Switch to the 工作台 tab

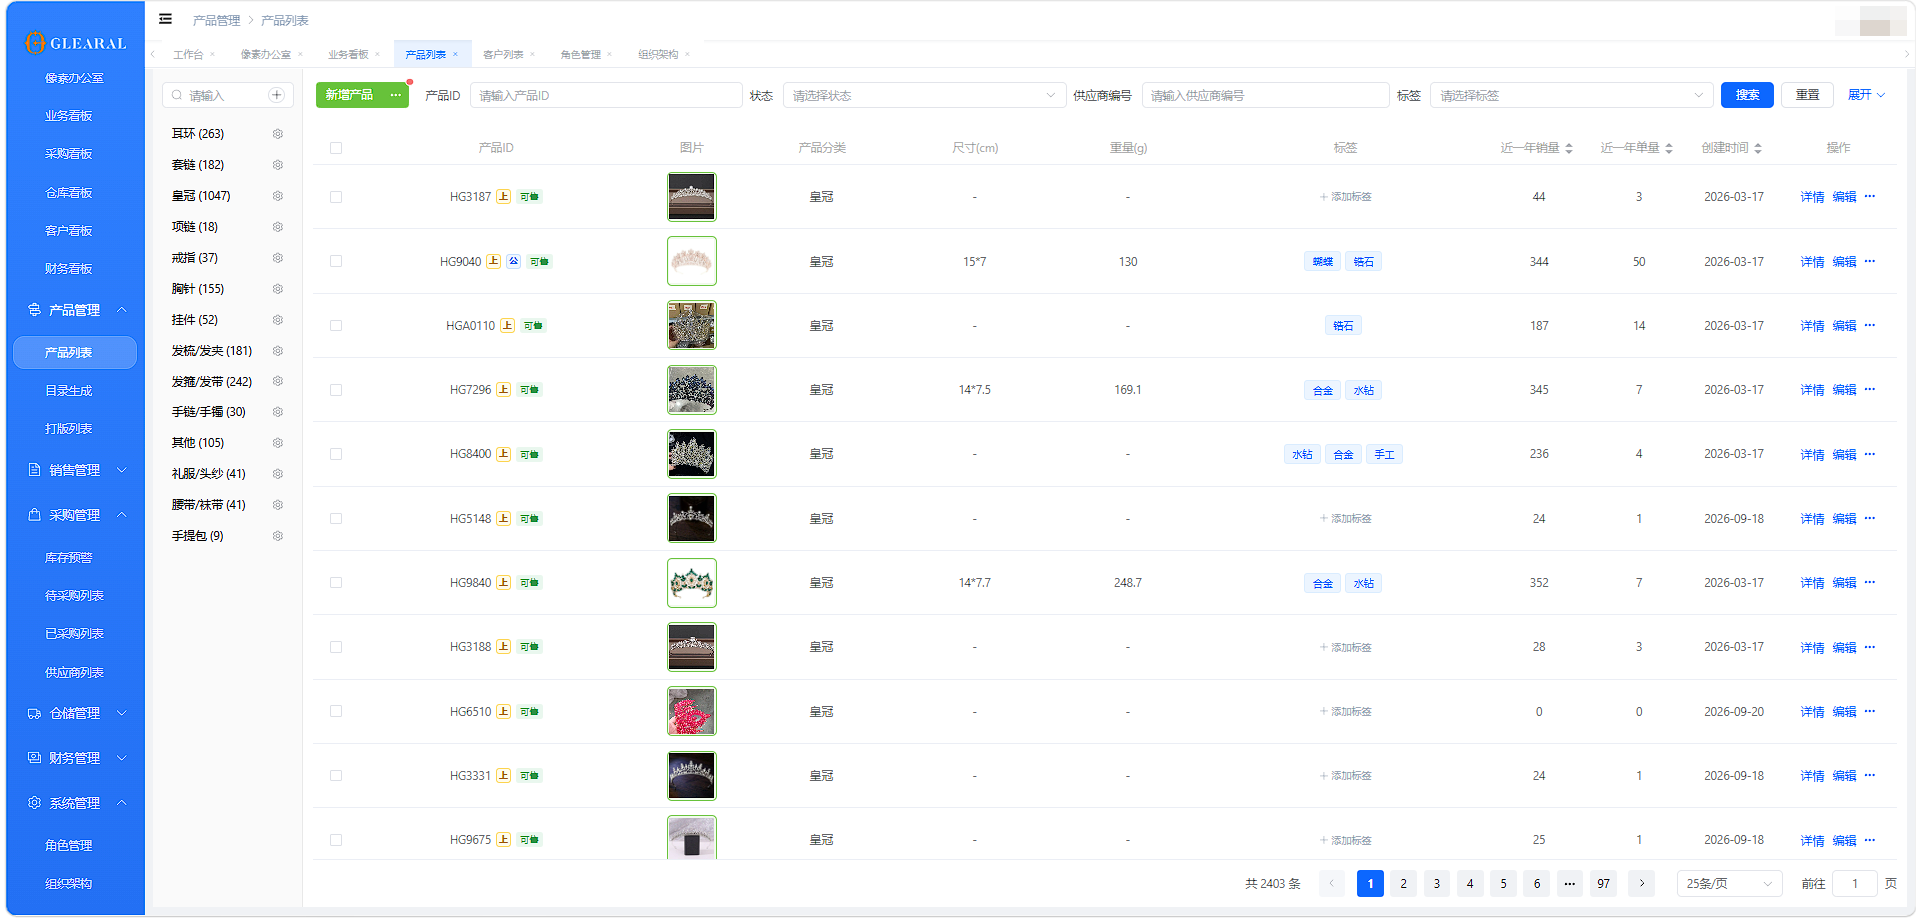point(188,55)
